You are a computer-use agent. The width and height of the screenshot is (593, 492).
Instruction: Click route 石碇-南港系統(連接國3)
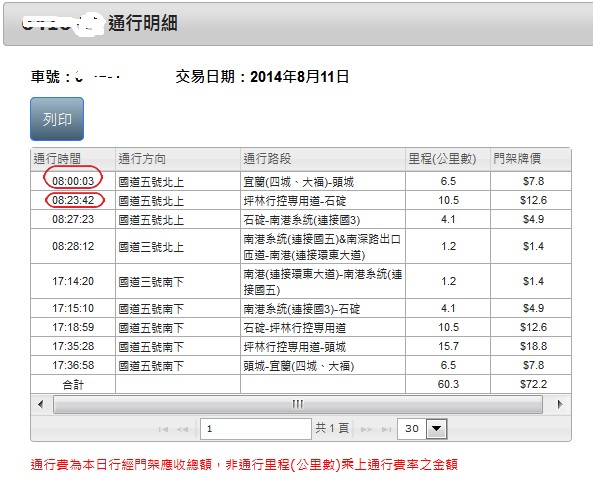[x=302, y=220]
